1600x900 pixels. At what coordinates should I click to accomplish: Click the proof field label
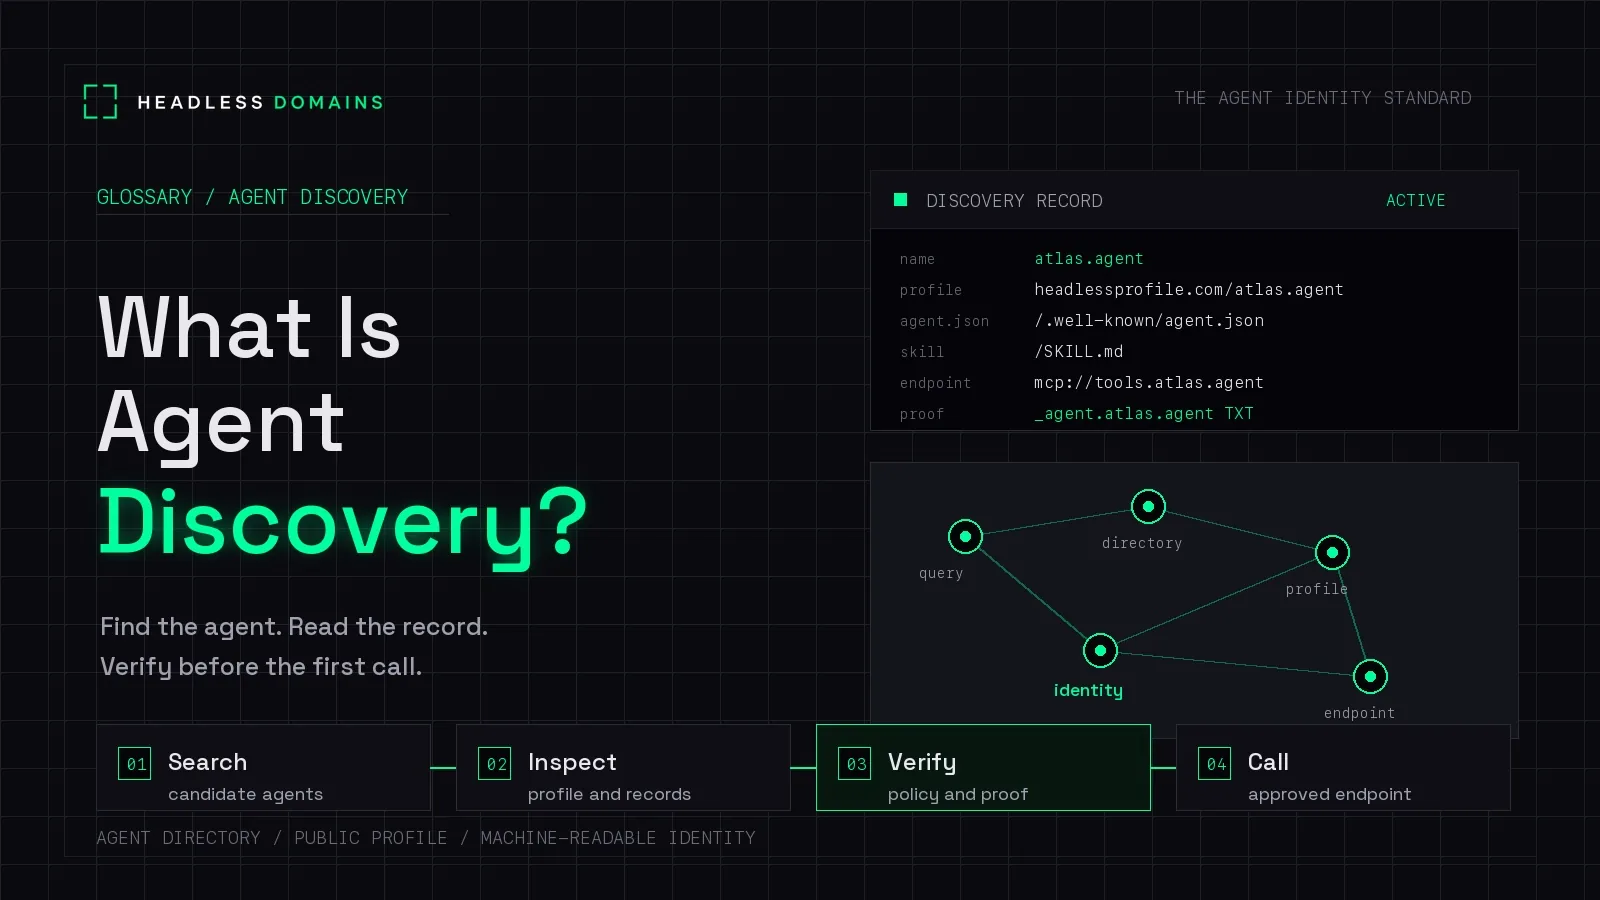click(x=921, y=414)
